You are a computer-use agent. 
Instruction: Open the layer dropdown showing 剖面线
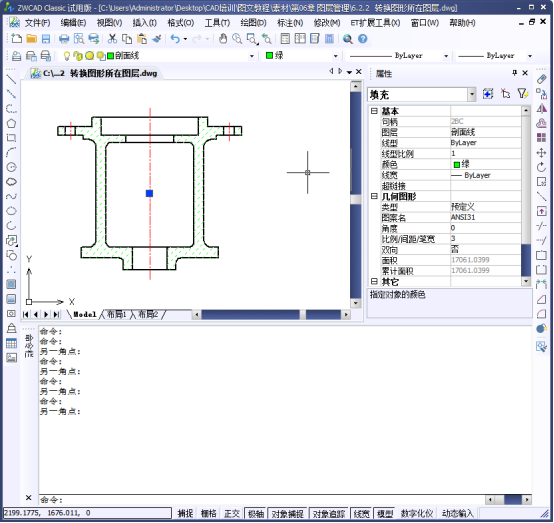pyautogui.click(x=181, y=56)
